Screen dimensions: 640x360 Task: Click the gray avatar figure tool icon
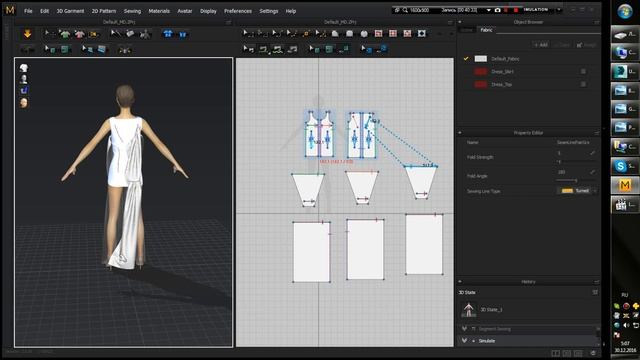[144, 34]
